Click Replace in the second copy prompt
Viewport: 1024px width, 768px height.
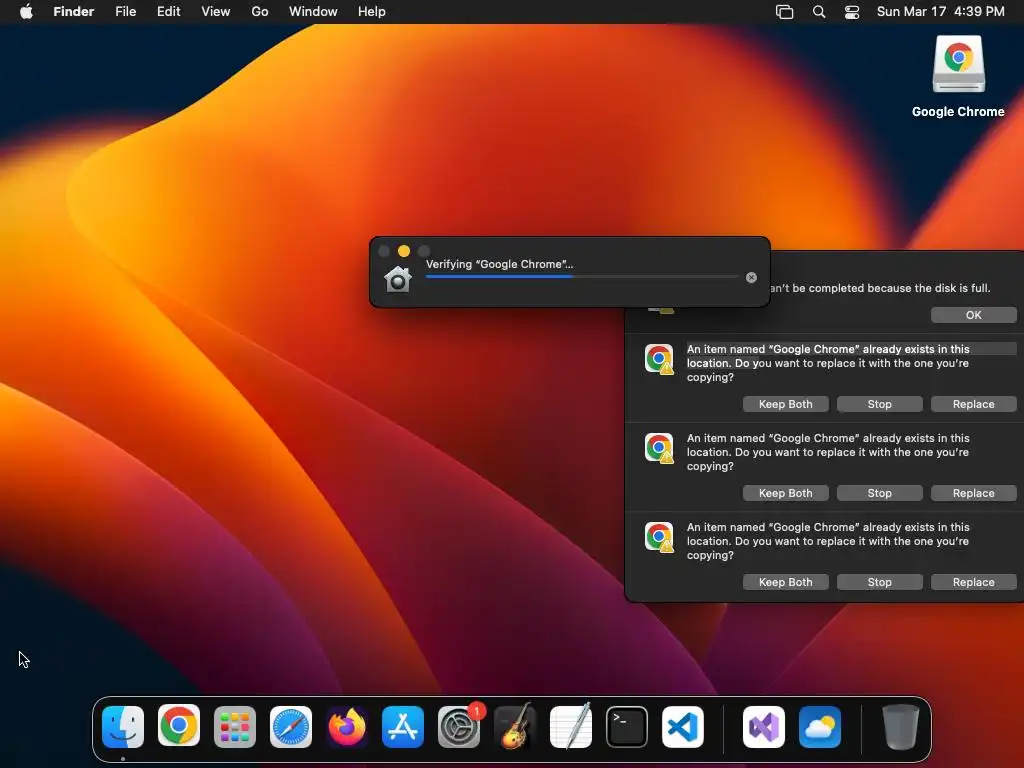point(973,493)
